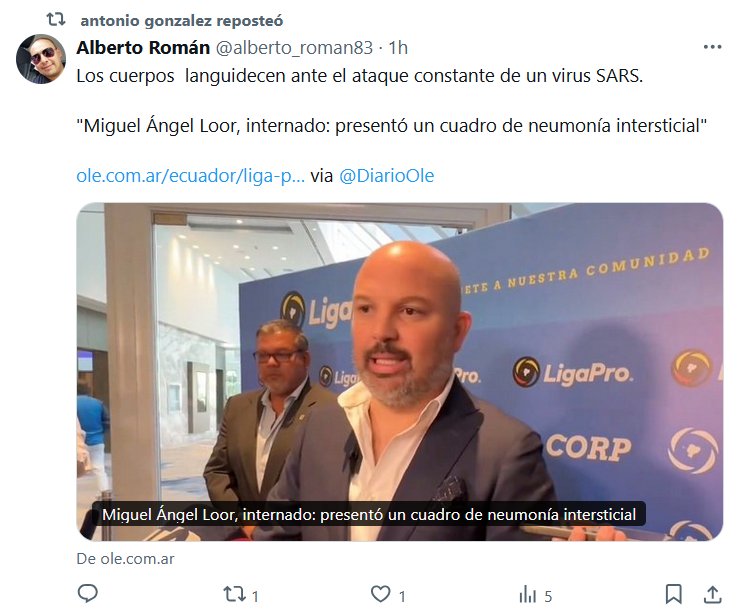Click the tweet sentence about virus SARS
Screen dimensions: 744x614
point(360,76)
